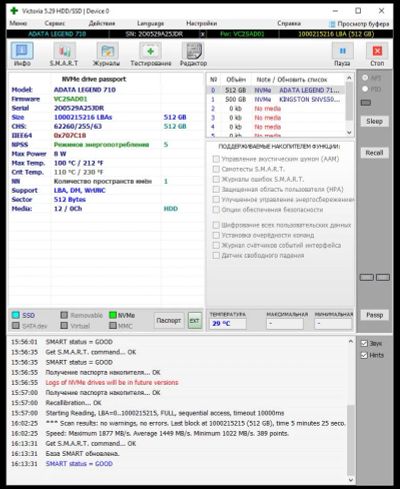Open the Инфо toolbar icon
The width and height of the screenshot is (400, 489).
(x=22, y=51)
